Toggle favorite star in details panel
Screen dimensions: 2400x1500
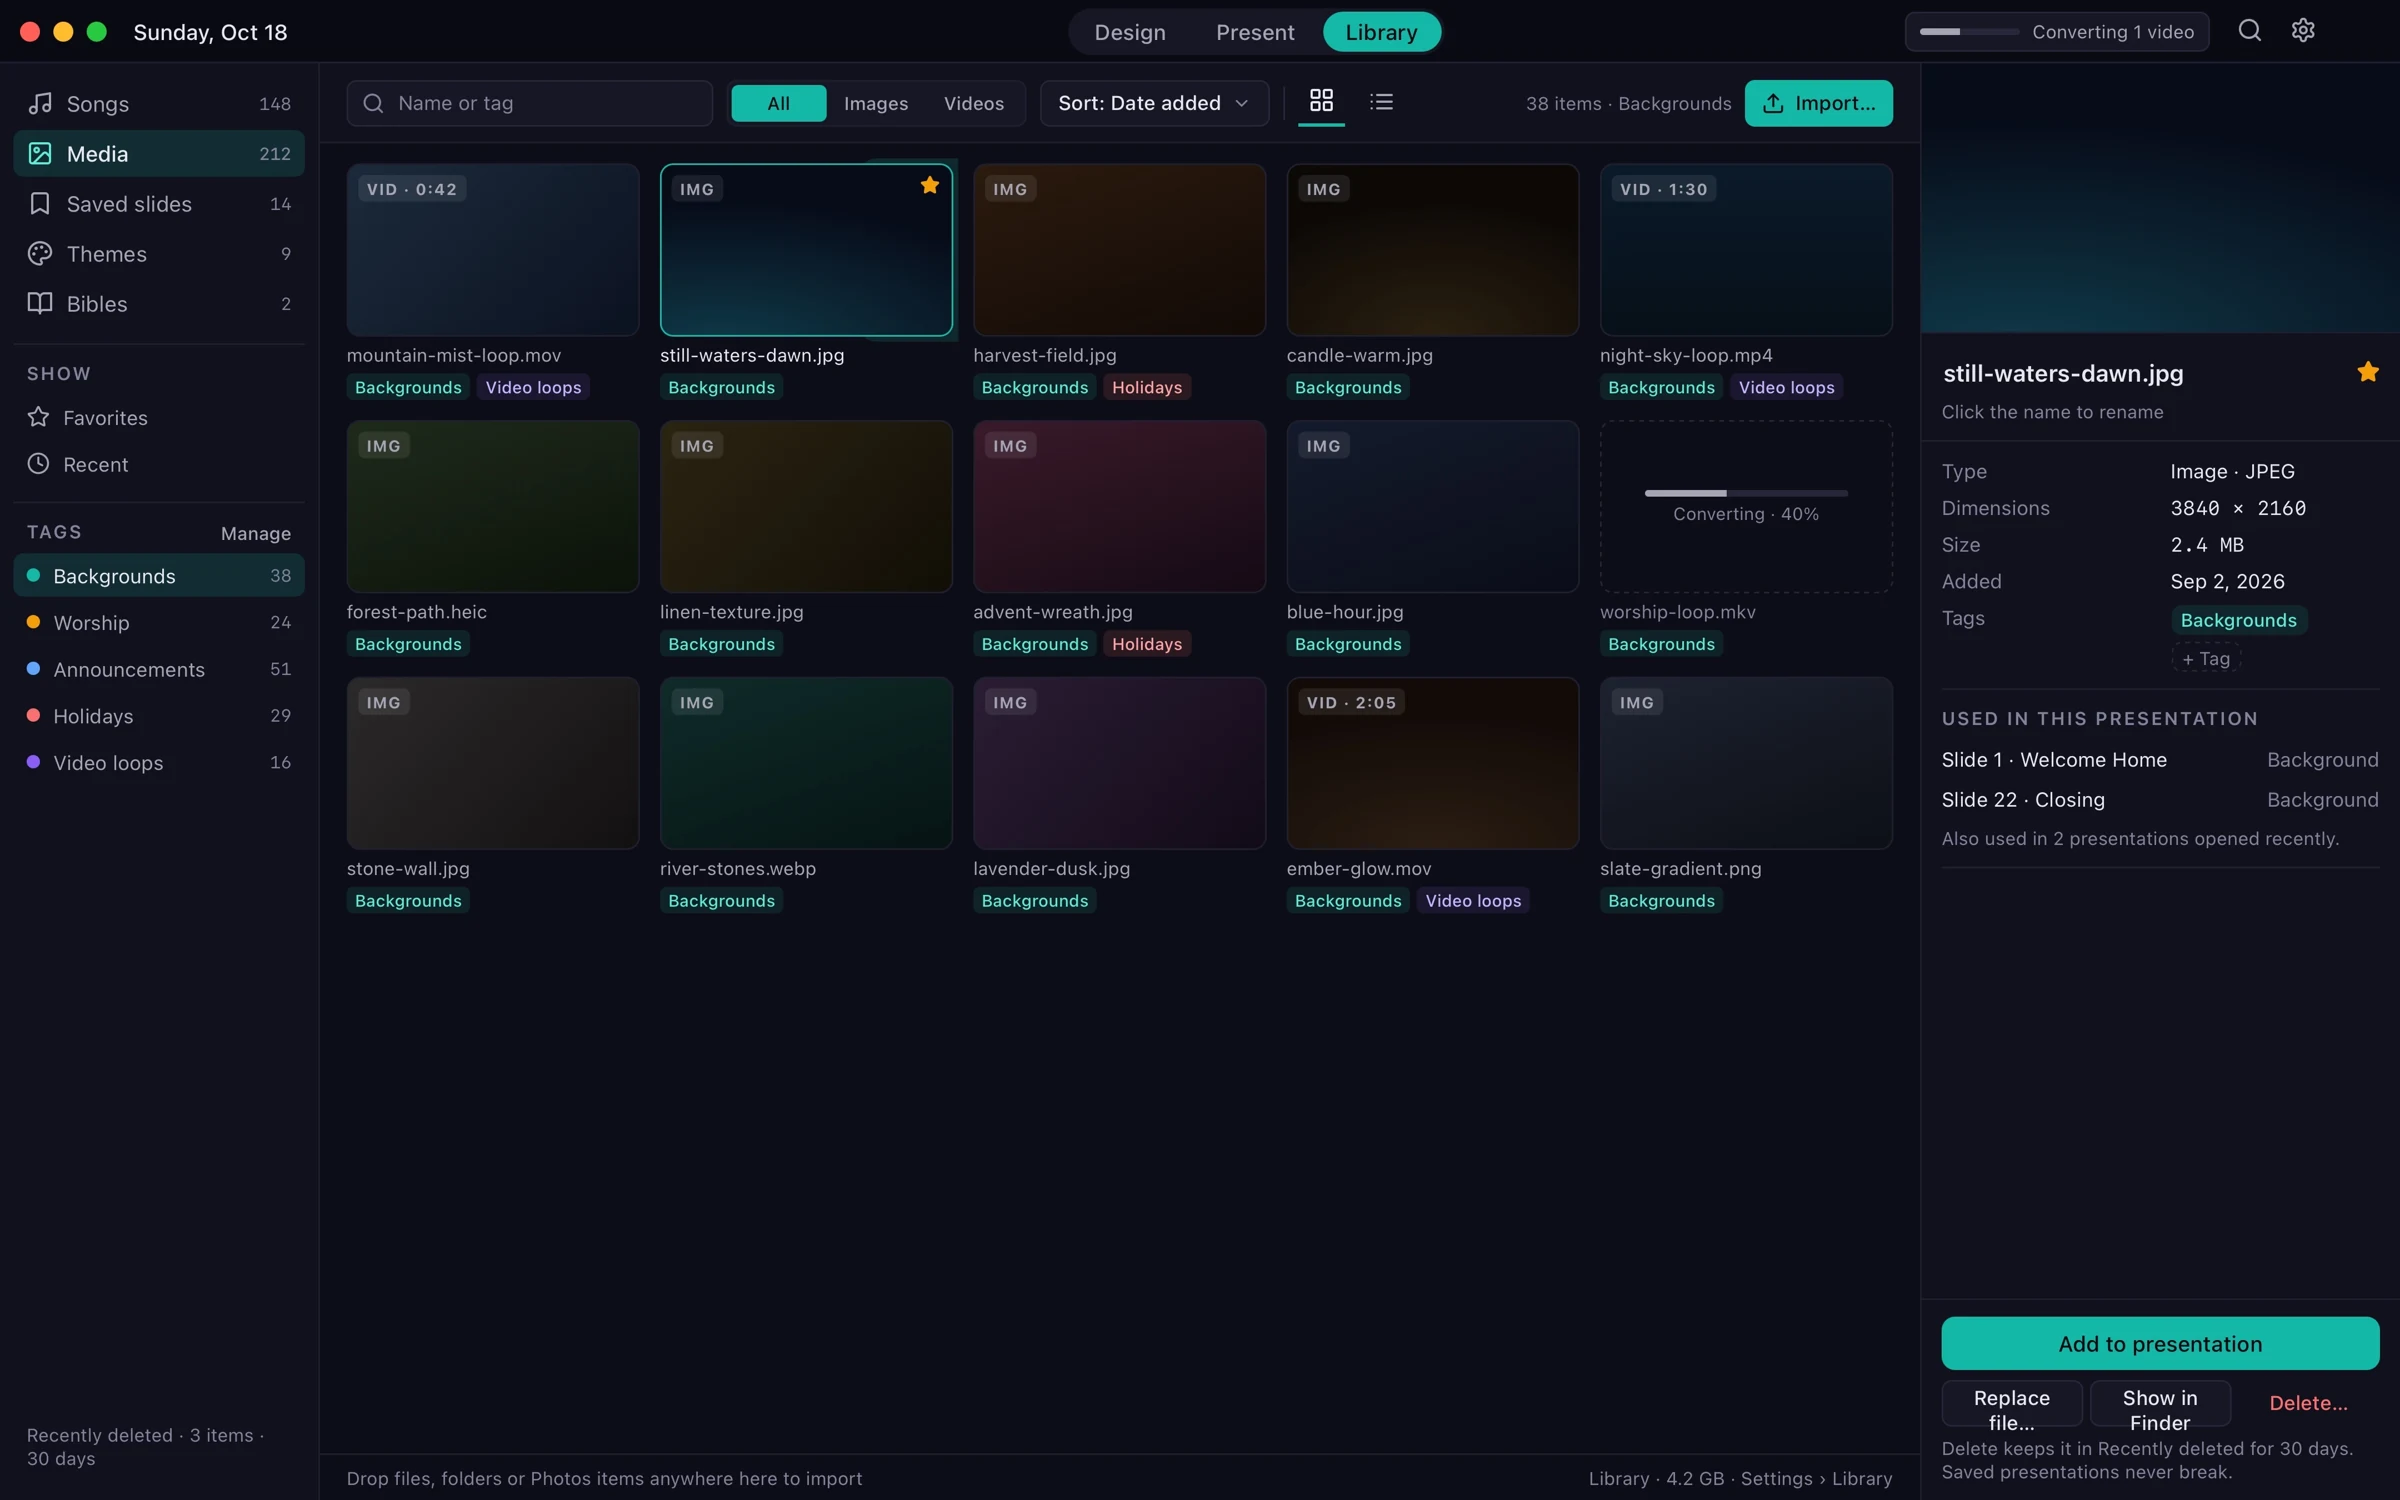[x=2367, y=372]
